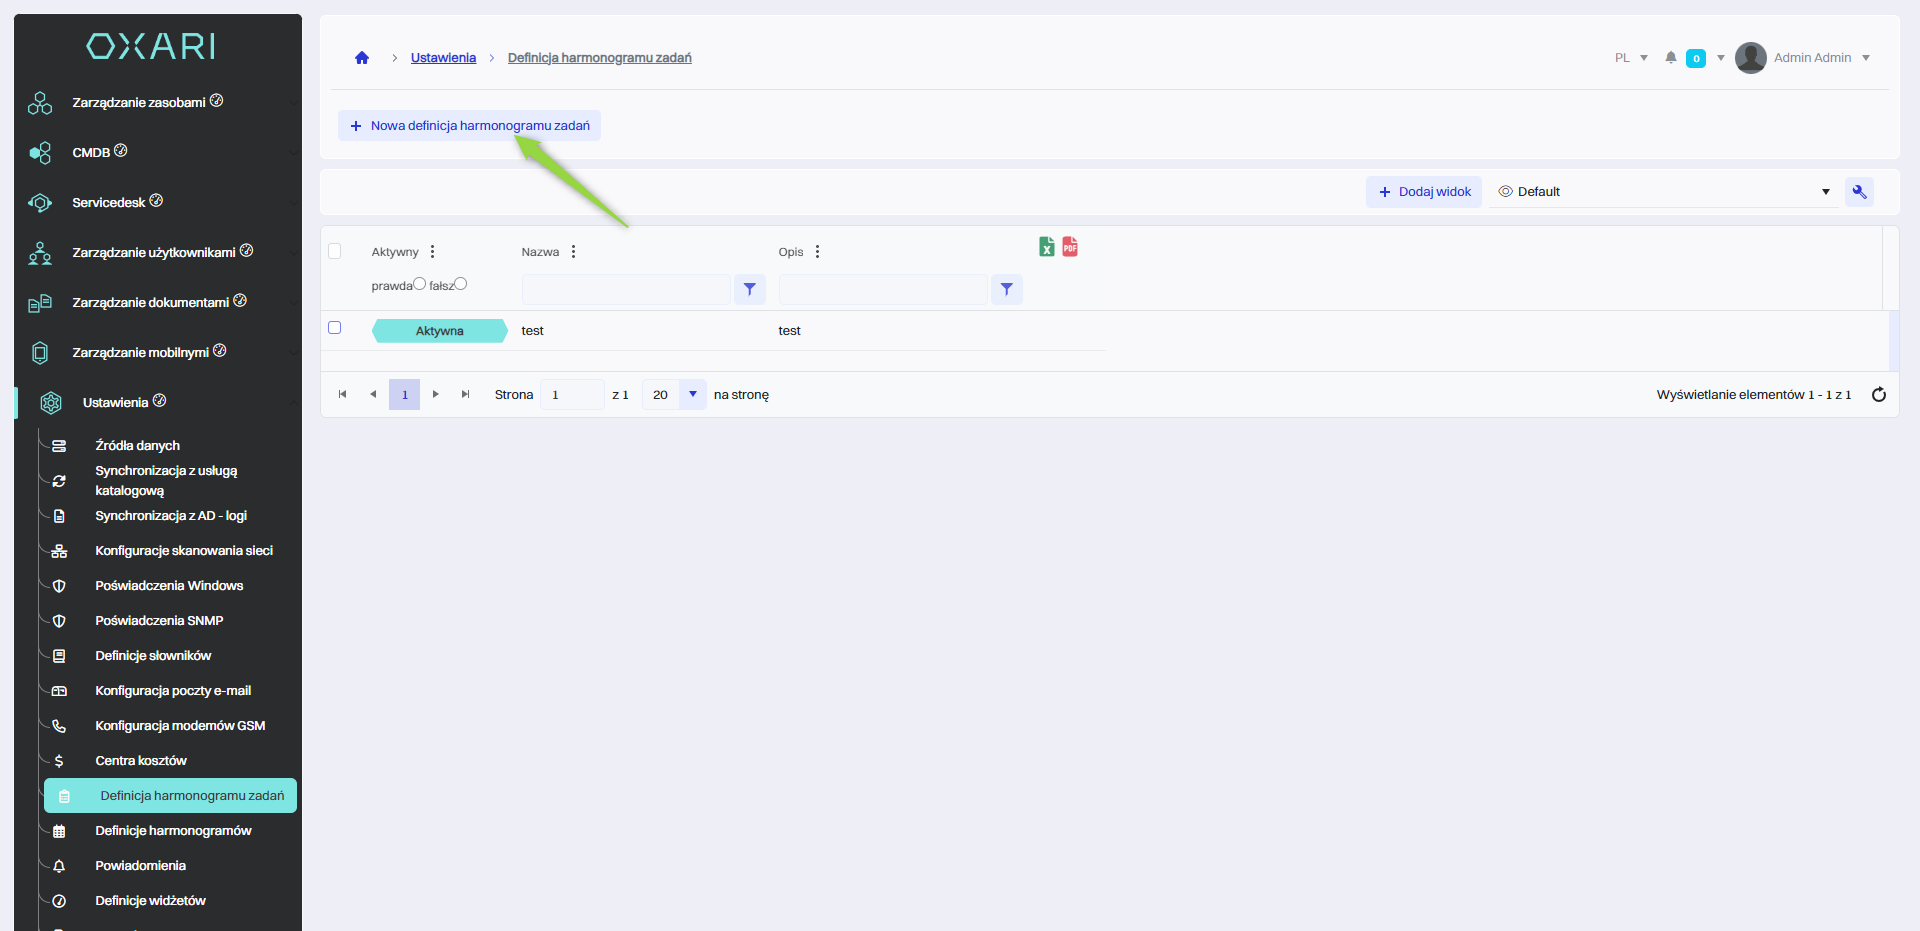Apply the Opis column filter
The image size is (1920, 931).
pyautogui.click(x=1006, y=289)
